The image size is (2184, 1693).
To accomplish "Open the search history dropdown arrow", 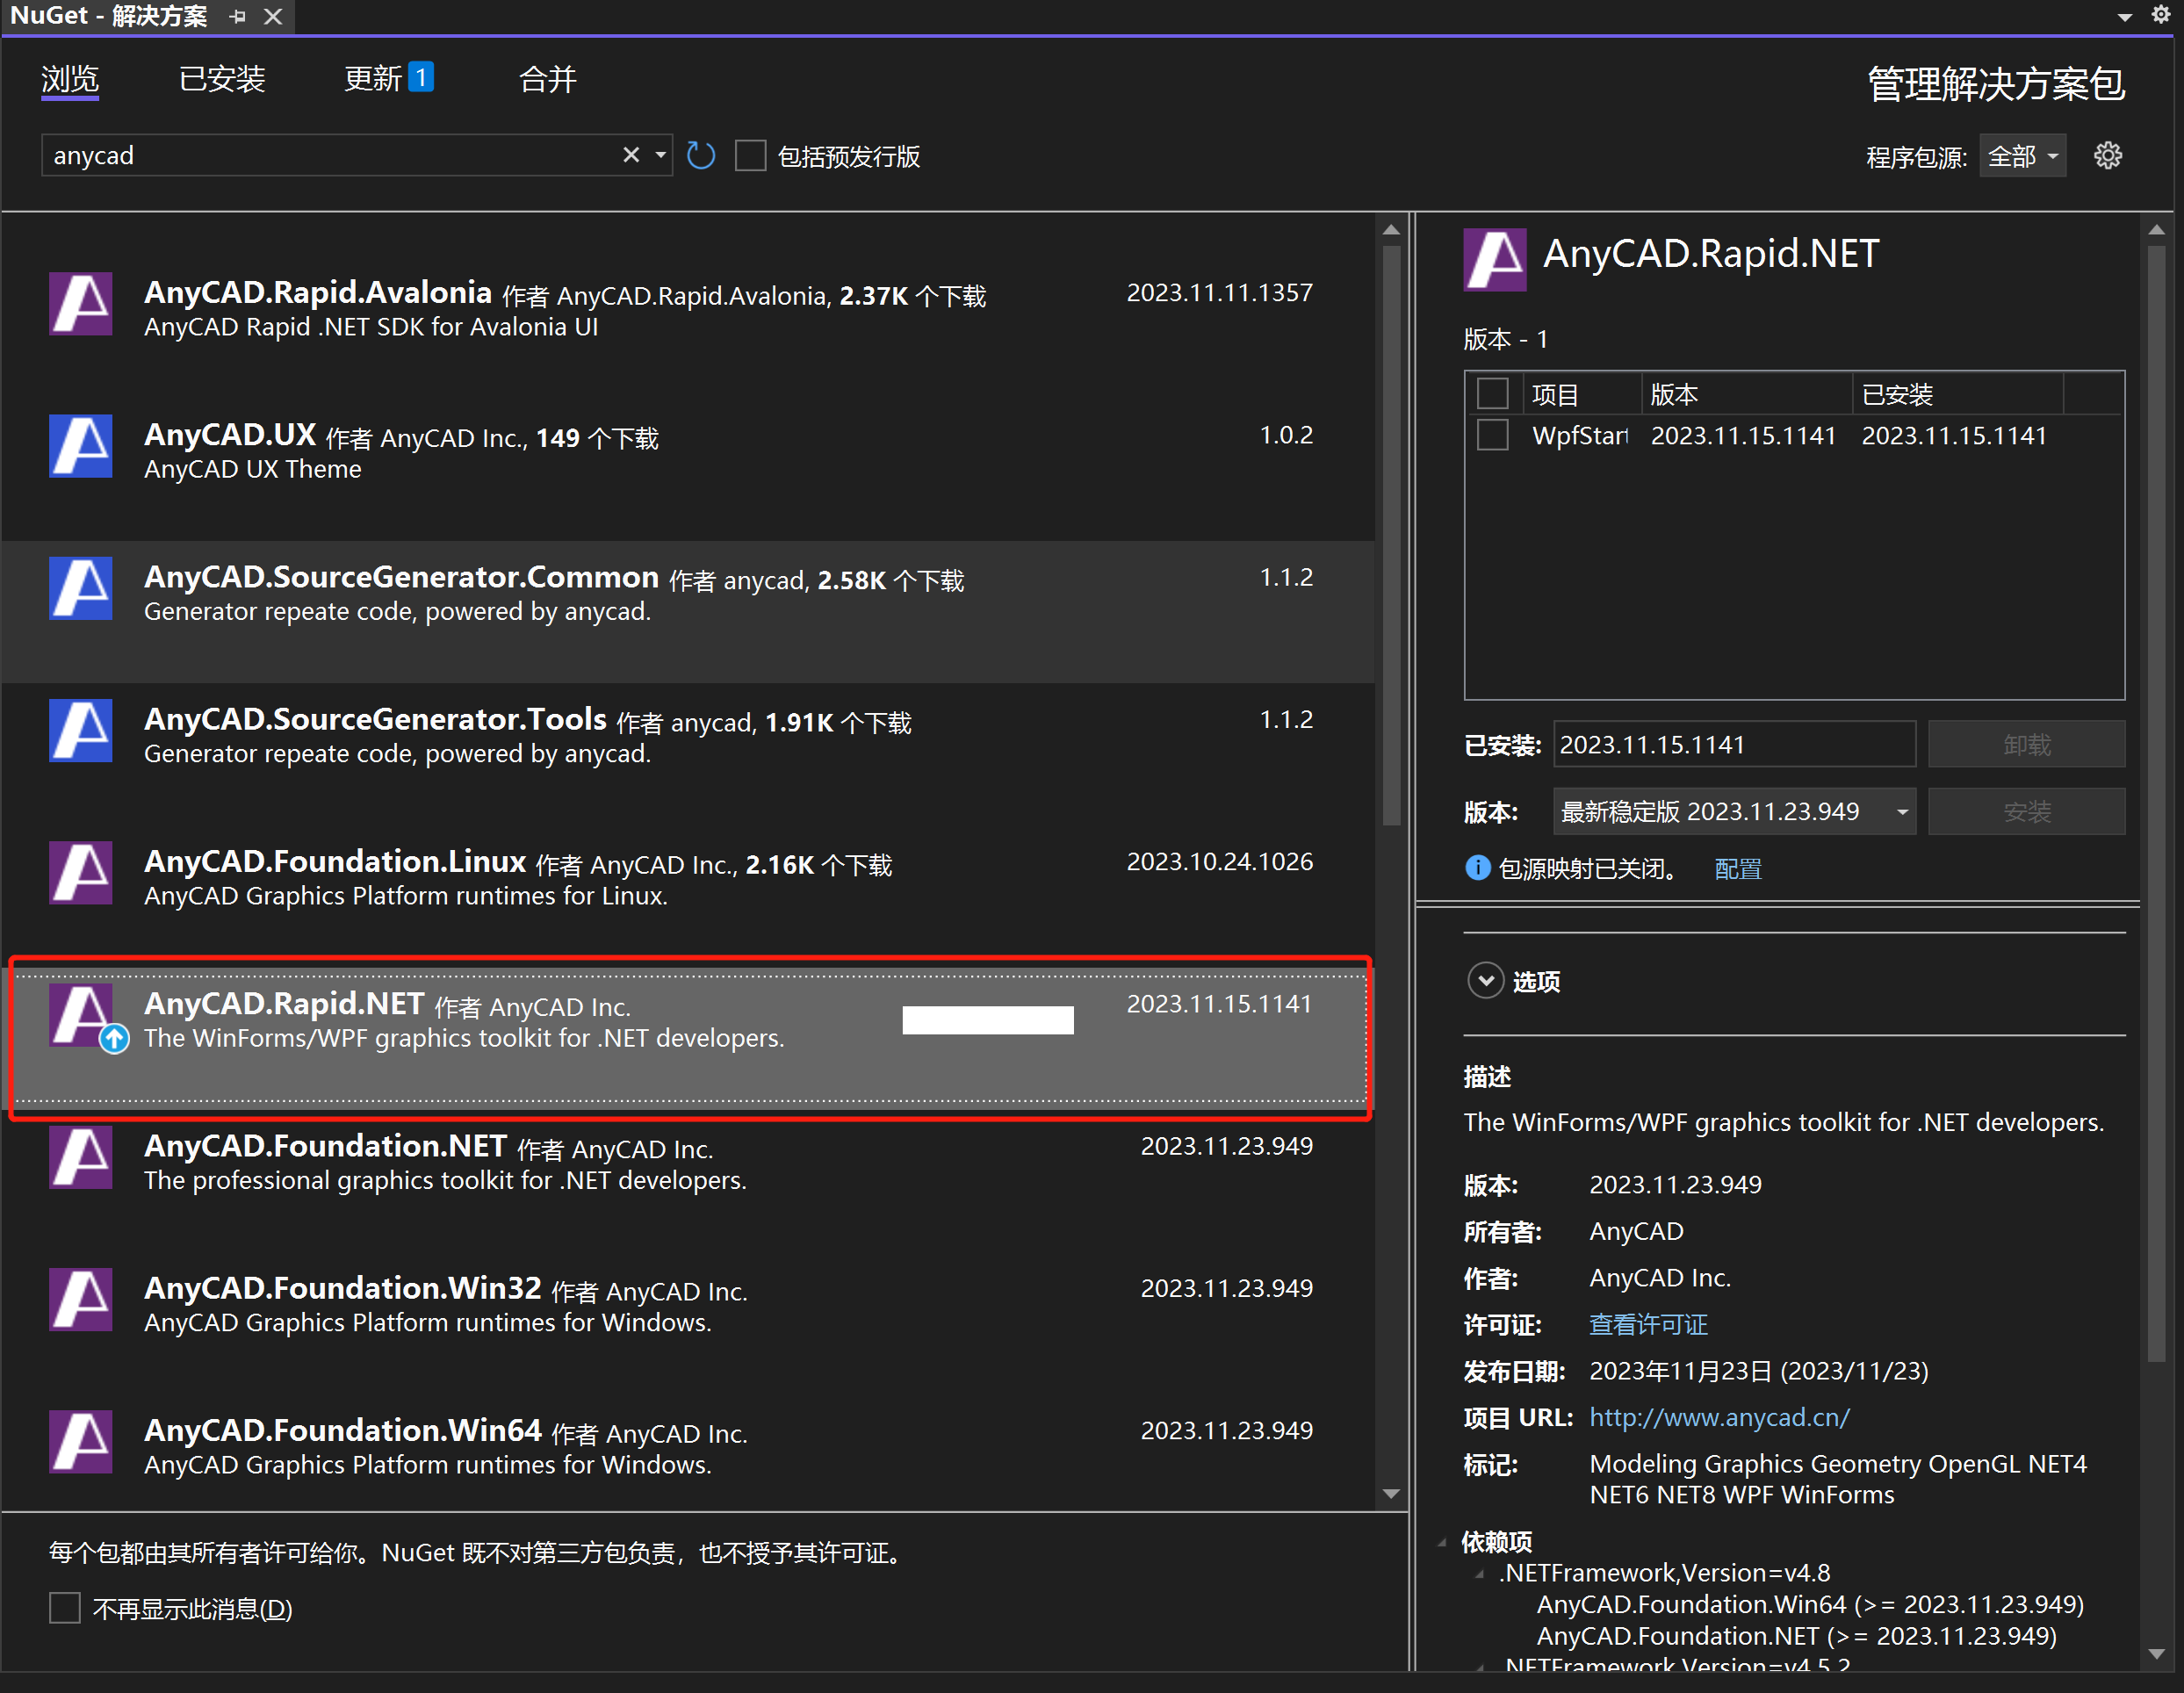I will (x=660, y=155).
